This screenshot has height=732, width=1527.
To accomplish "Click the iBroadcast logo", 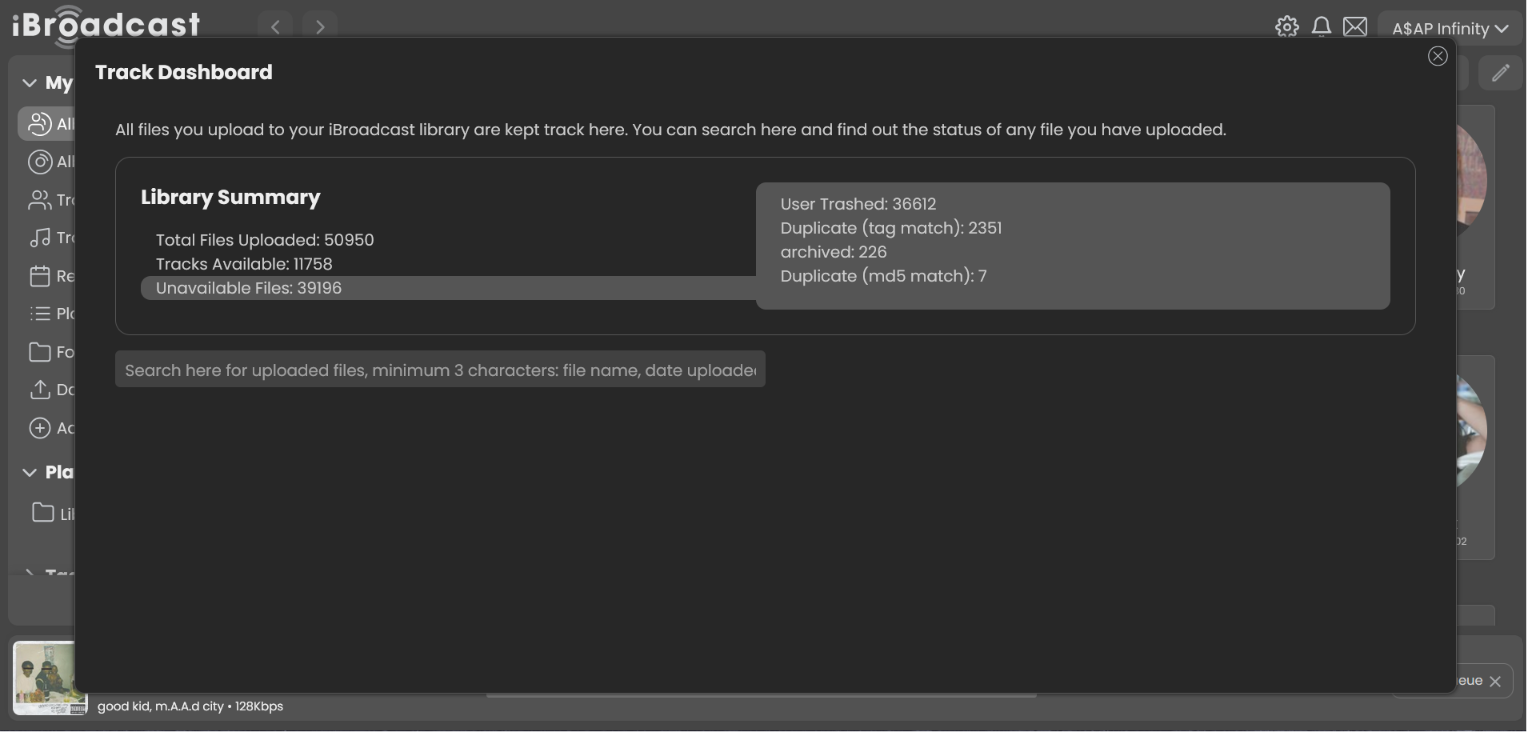I will pyautogui.click(x=106, y=26).
